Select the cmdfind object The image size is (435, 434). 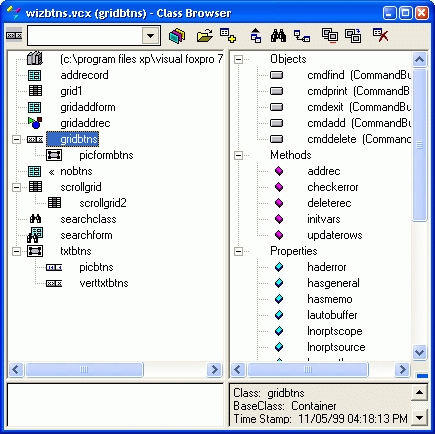[x=359, y=75]
